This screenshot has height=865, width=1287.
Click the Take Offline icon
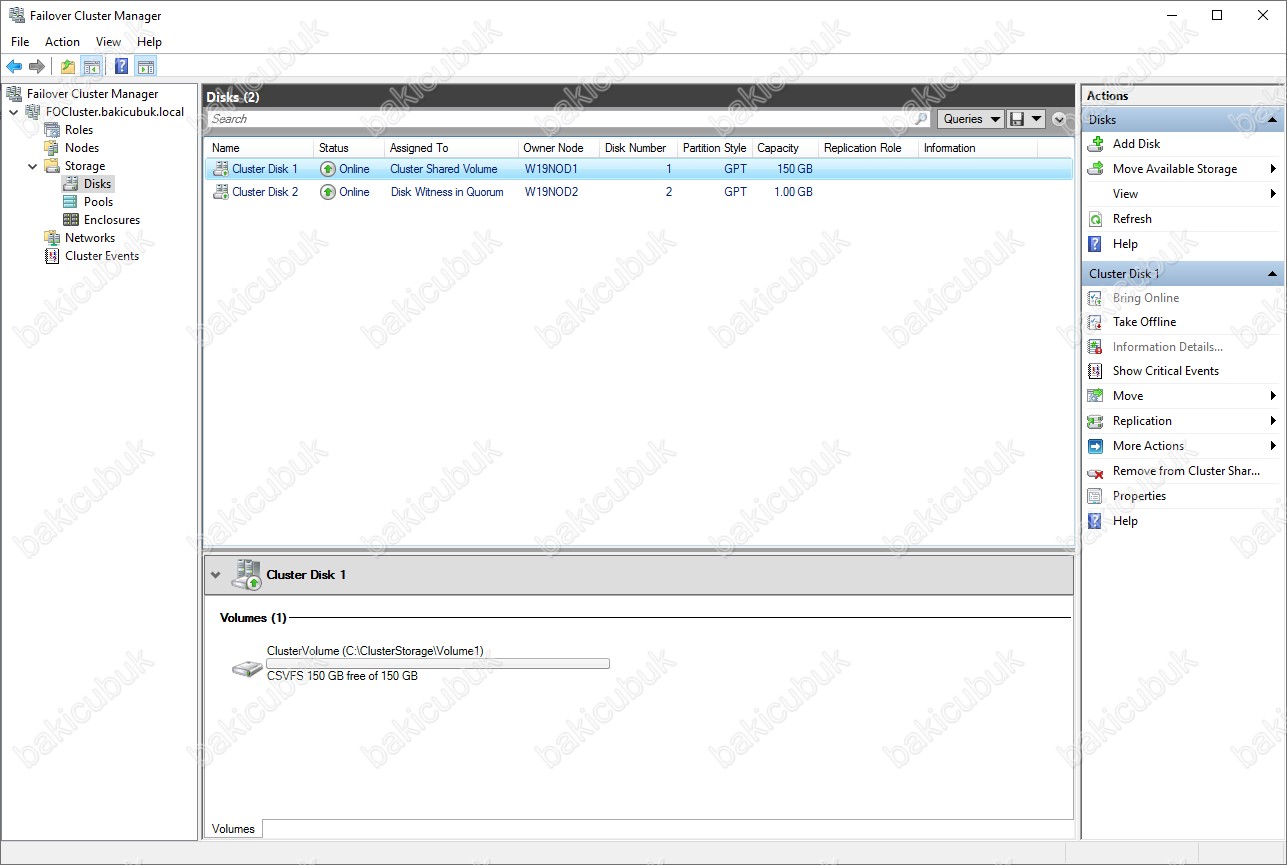tap(1095, 322)
